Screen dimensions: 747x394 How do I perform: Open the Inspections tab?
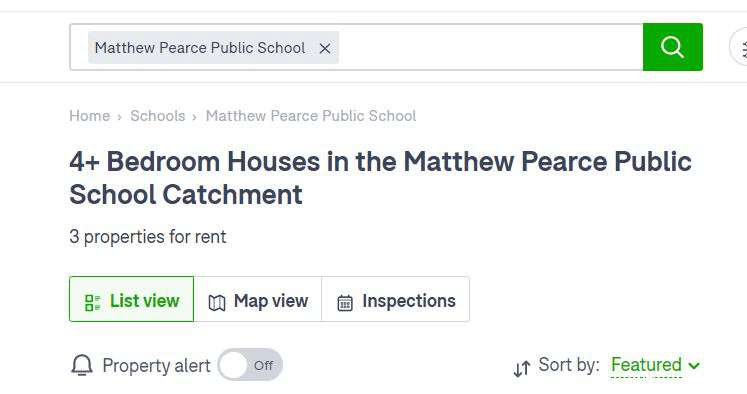pos(395,299)
